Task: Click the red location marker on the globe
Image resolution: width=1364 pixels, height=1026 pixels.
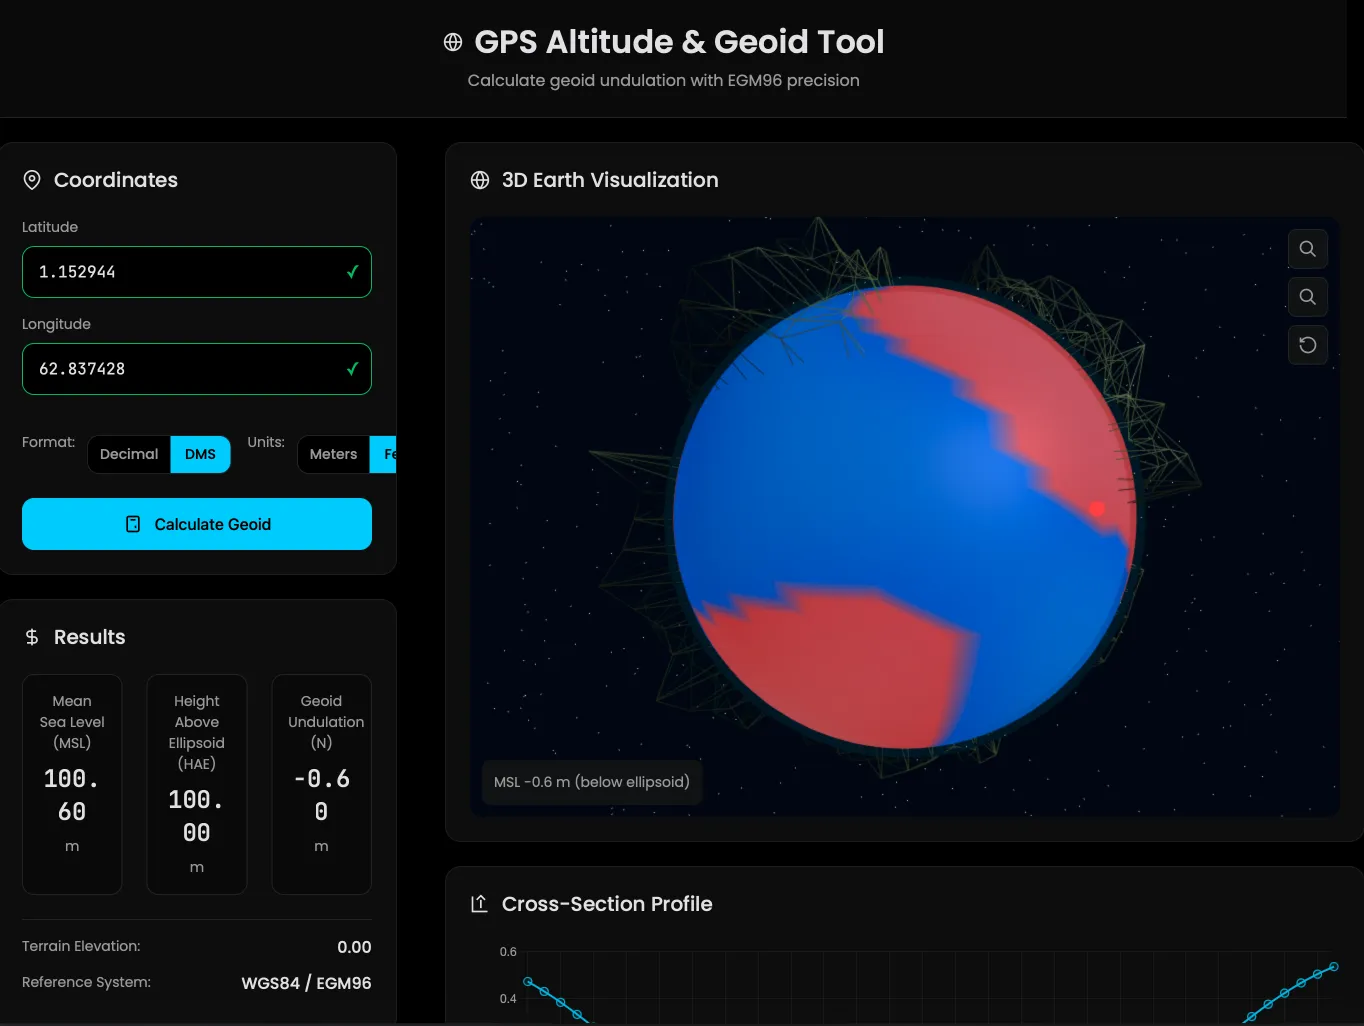Action: pyautogui.click(x=1096, y=509)
